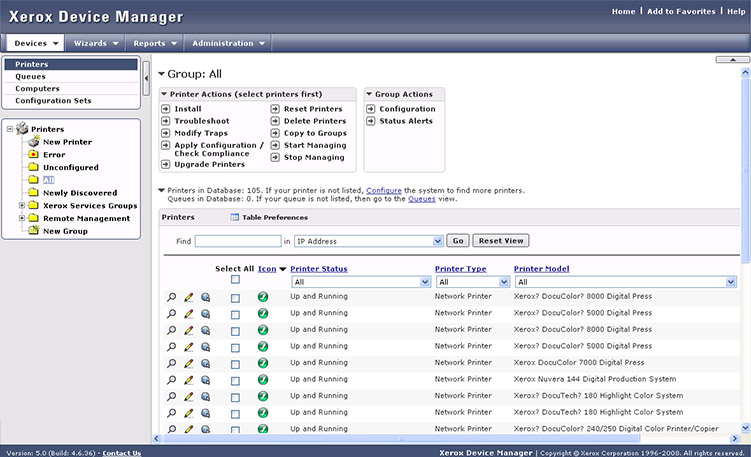Select Queues in the left navigation
751x457 pixels.
tap(30, 76)
